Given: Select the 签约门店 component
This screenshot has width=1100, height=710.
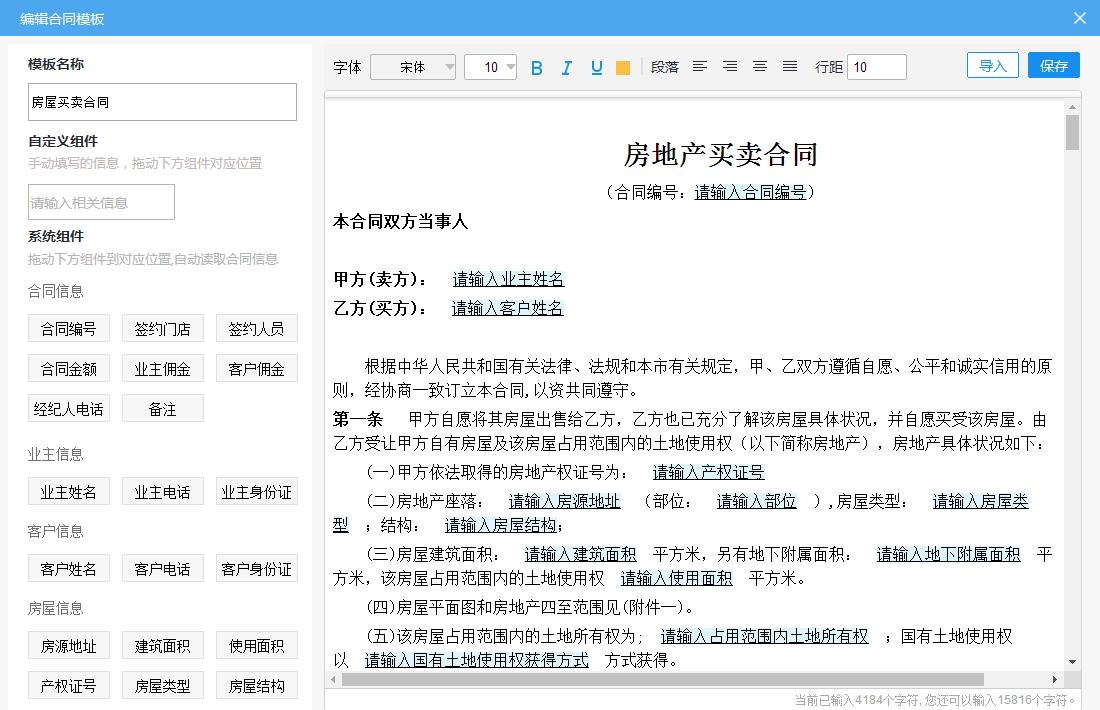Looking at the screenshot, I should point(162,328).
